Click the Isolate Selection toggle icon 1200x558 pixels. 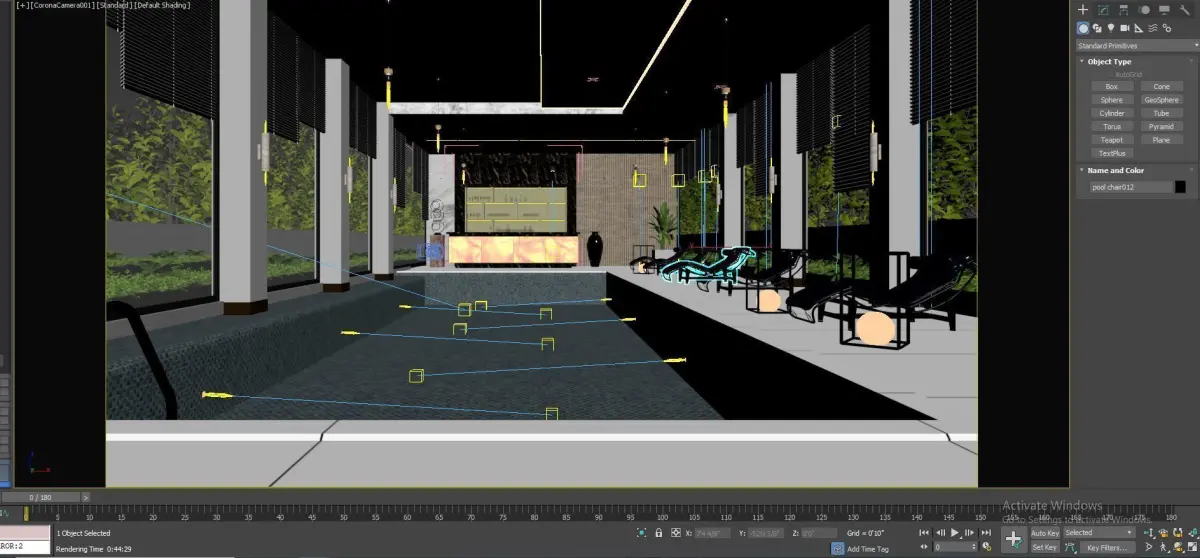coord(641,532)
